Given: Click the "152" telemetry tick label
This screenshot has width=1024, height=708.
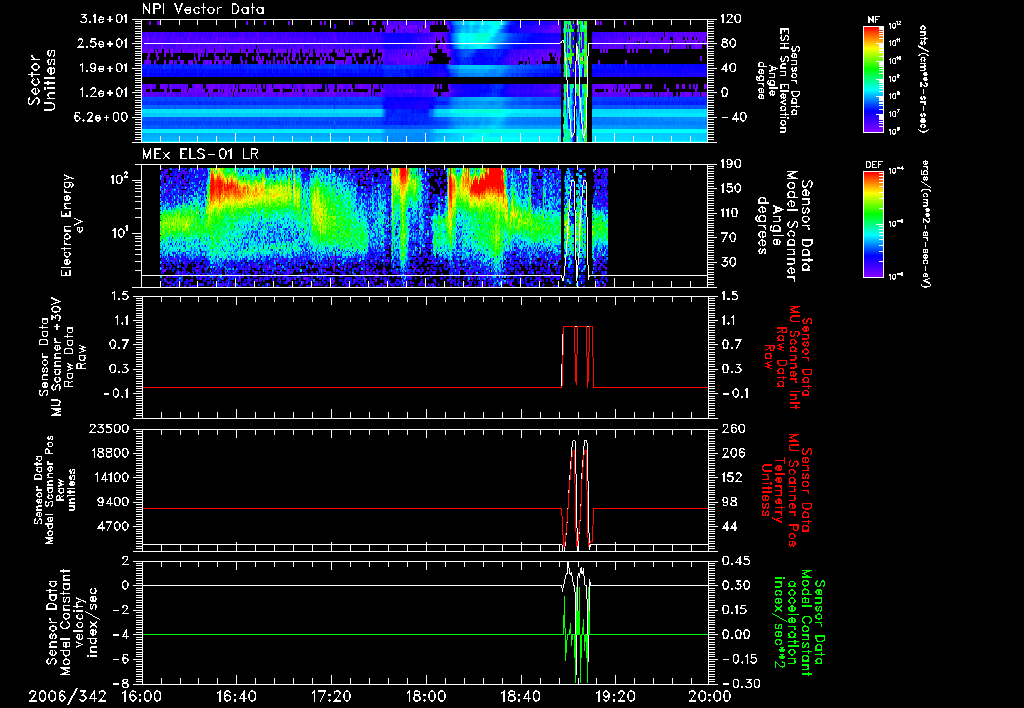Looking at the screenshot, I should 732,477.
